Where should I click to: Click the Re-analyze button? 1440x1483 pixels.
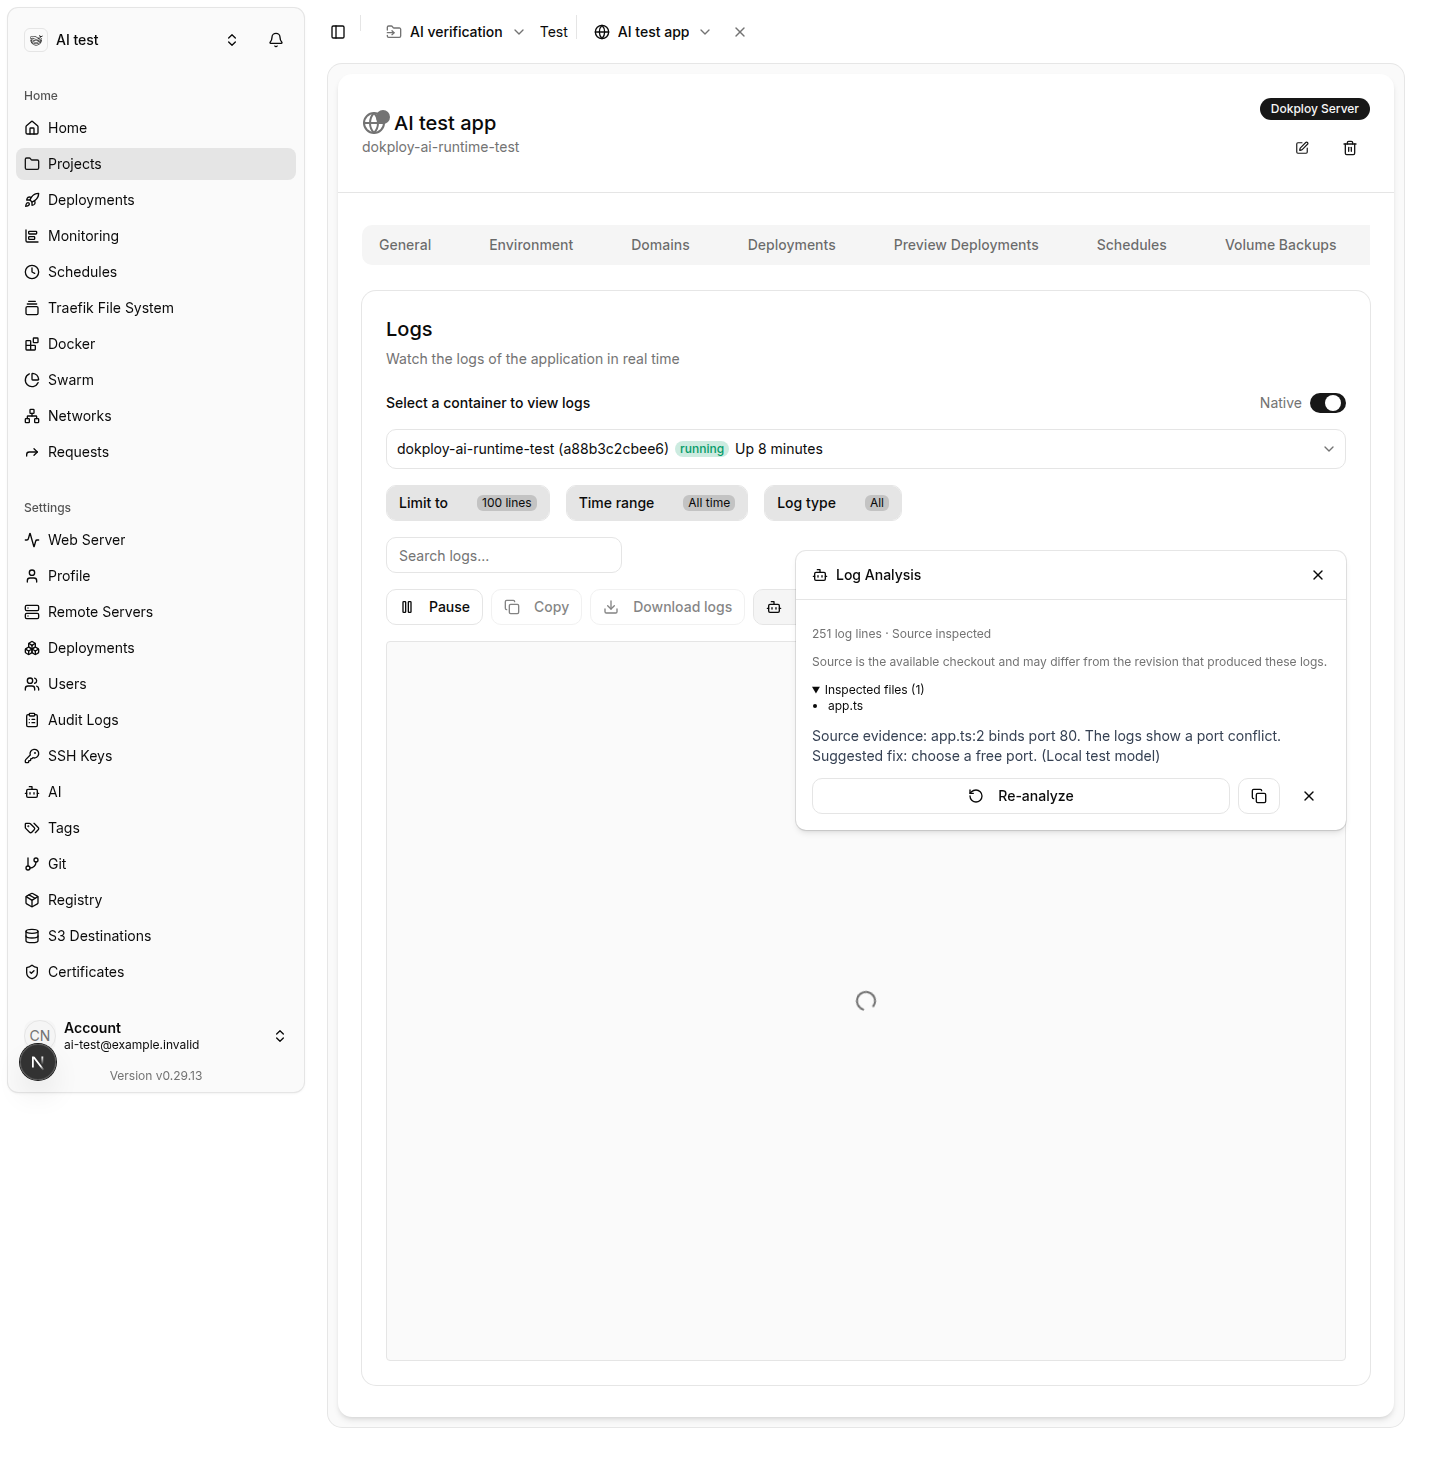coord(1021,796)
